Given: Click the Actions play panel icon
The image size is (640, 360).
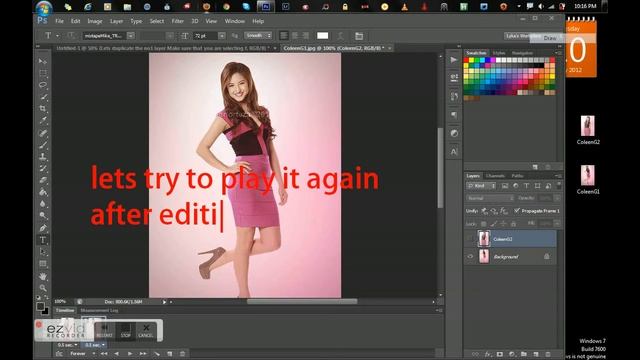Looking at the screenshot, I should tap(454, 60).
